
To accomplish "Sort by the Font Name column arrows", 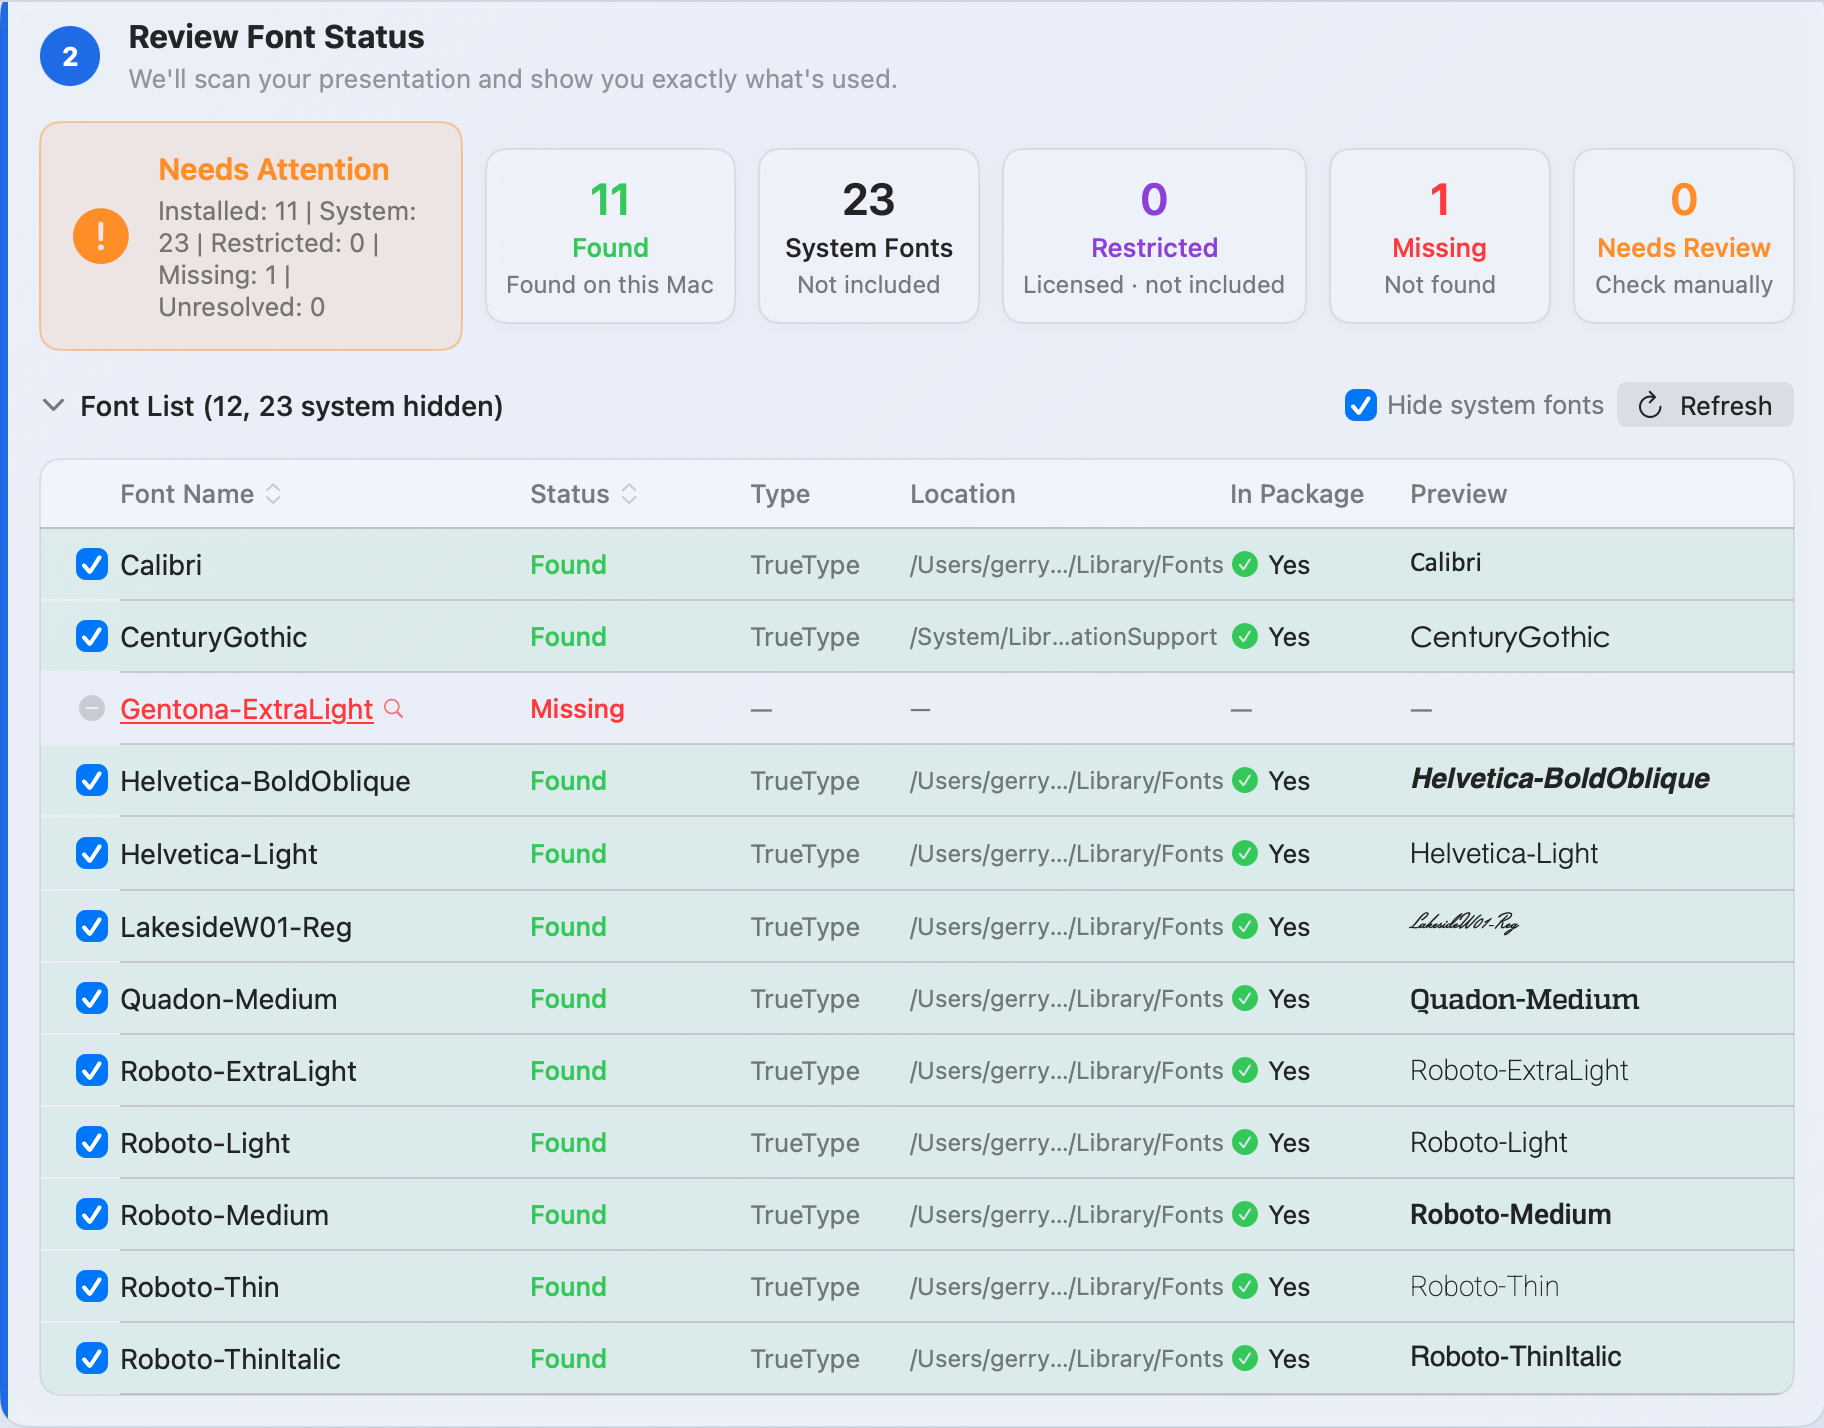I will [x=273, y=494].
